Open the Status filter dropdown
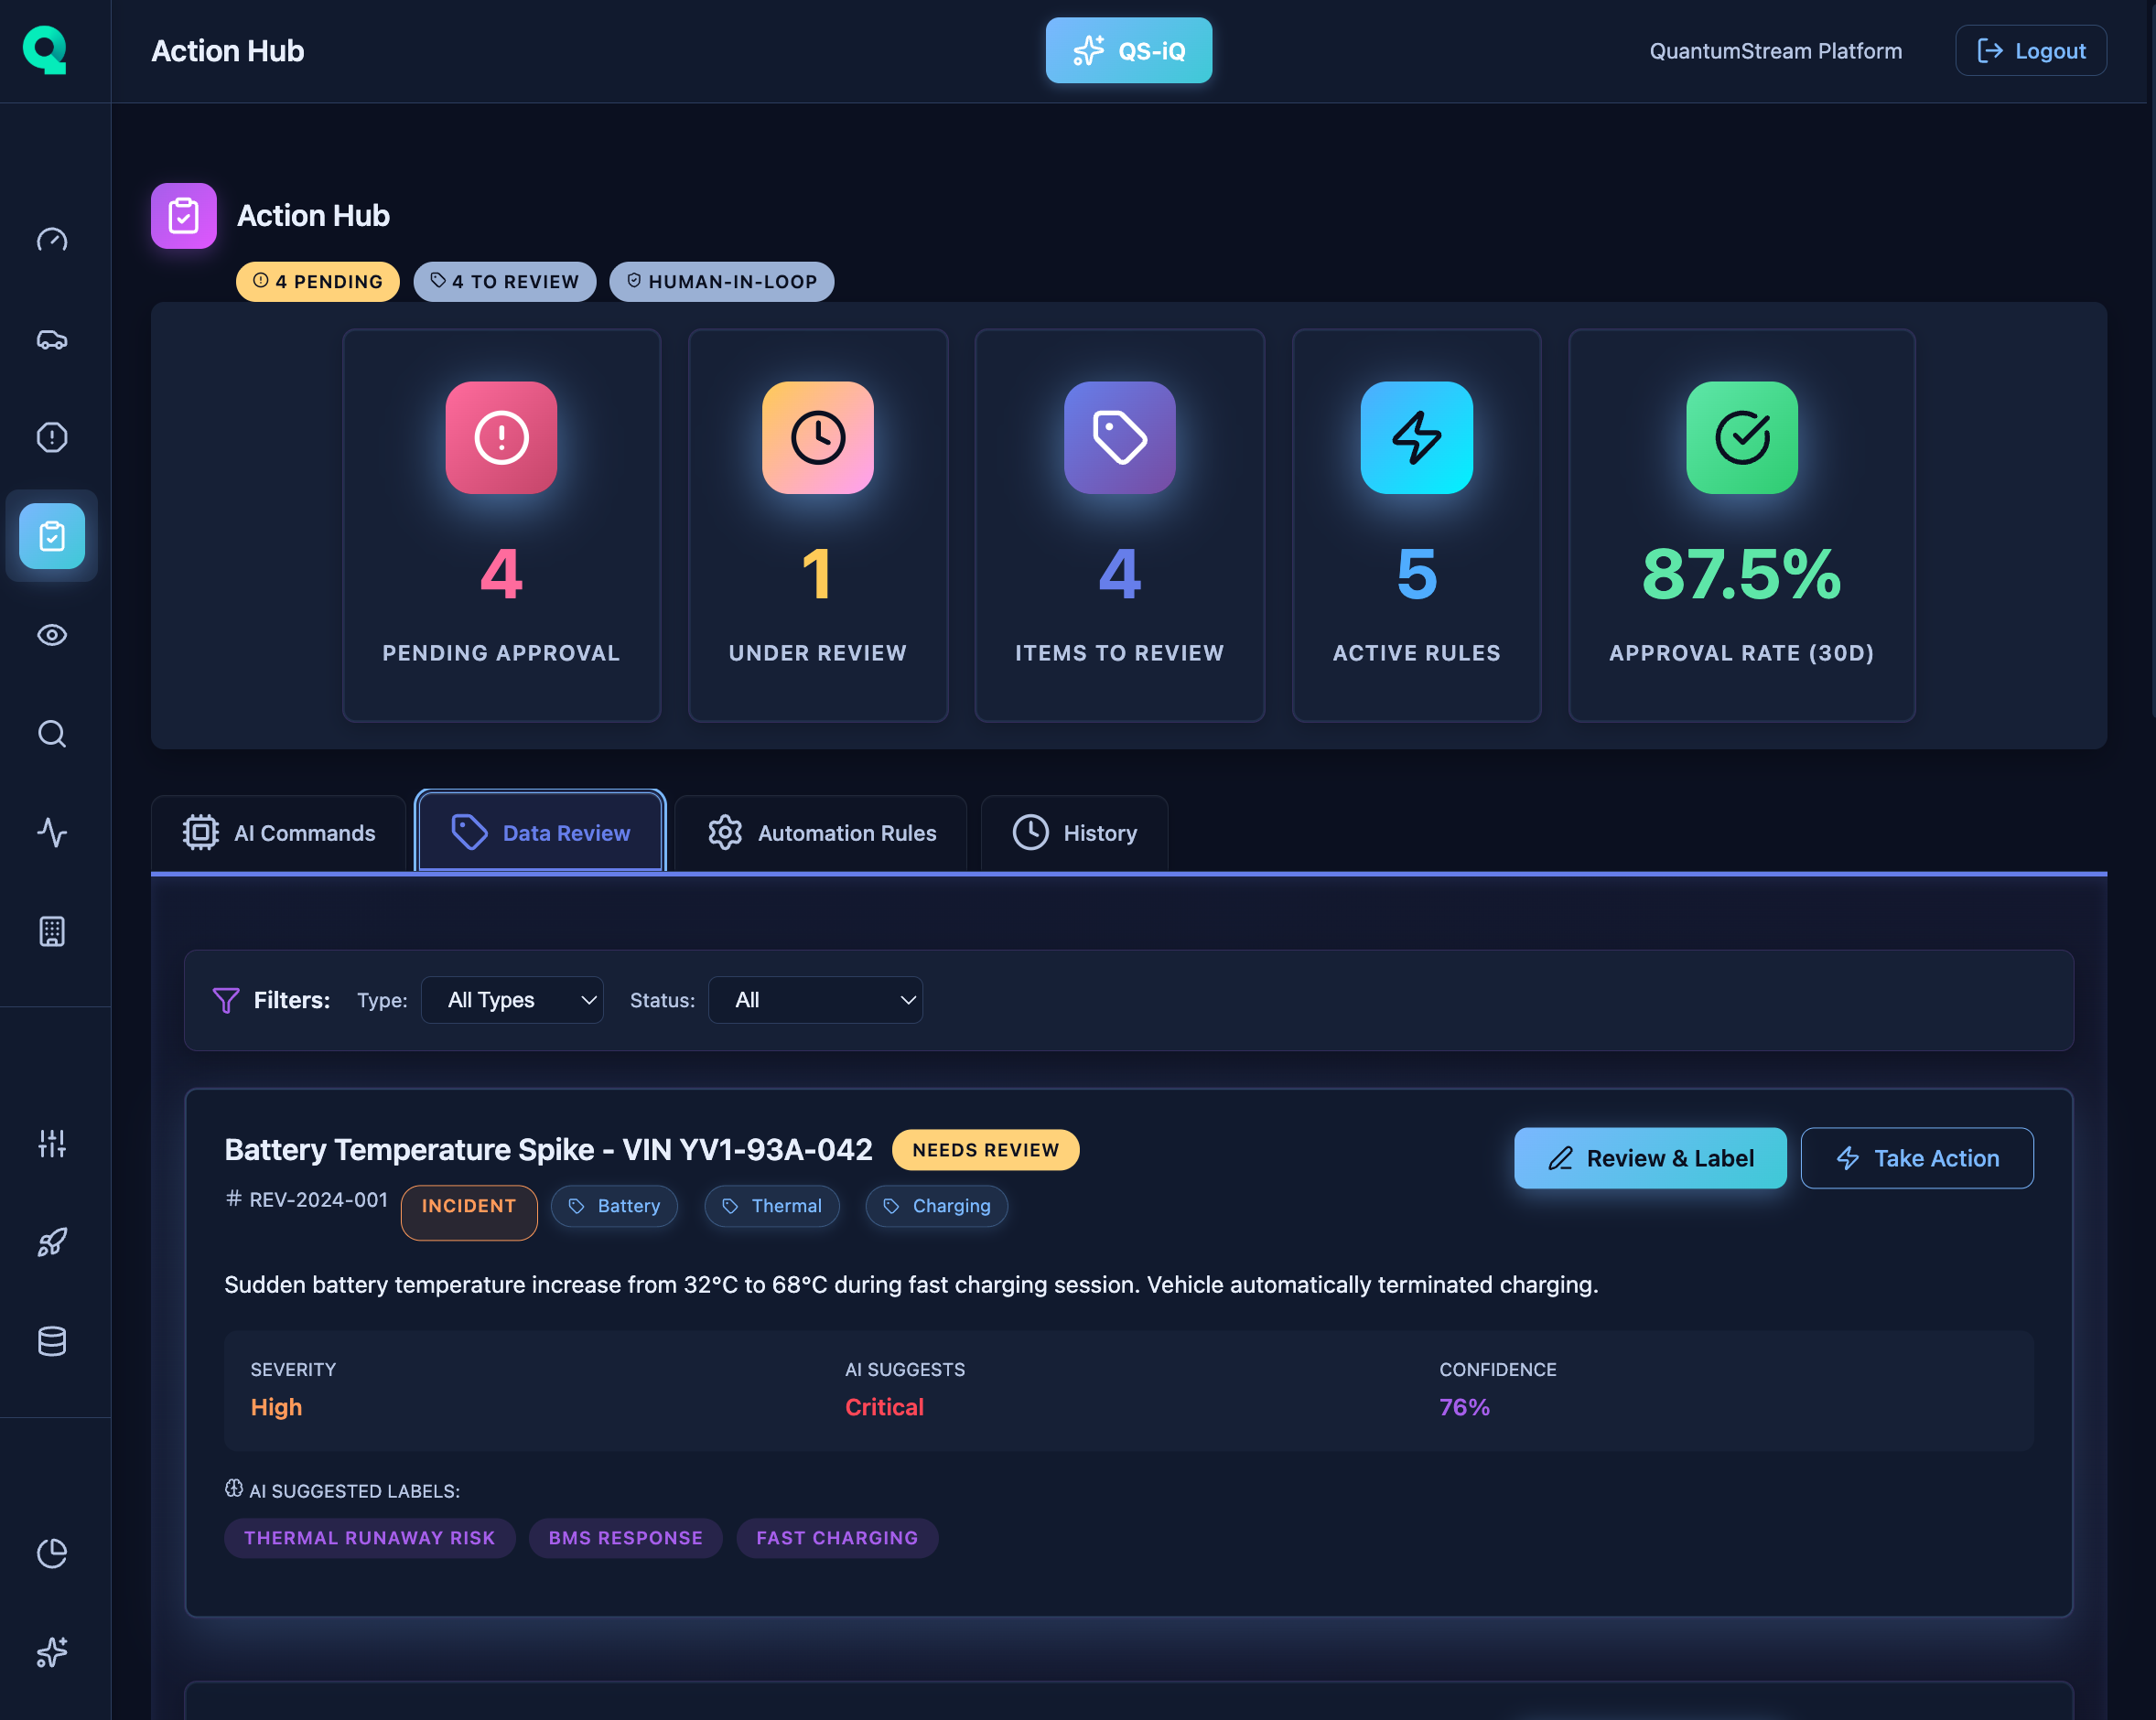Screen dimensions: 2156x1720 coord(815,999)
